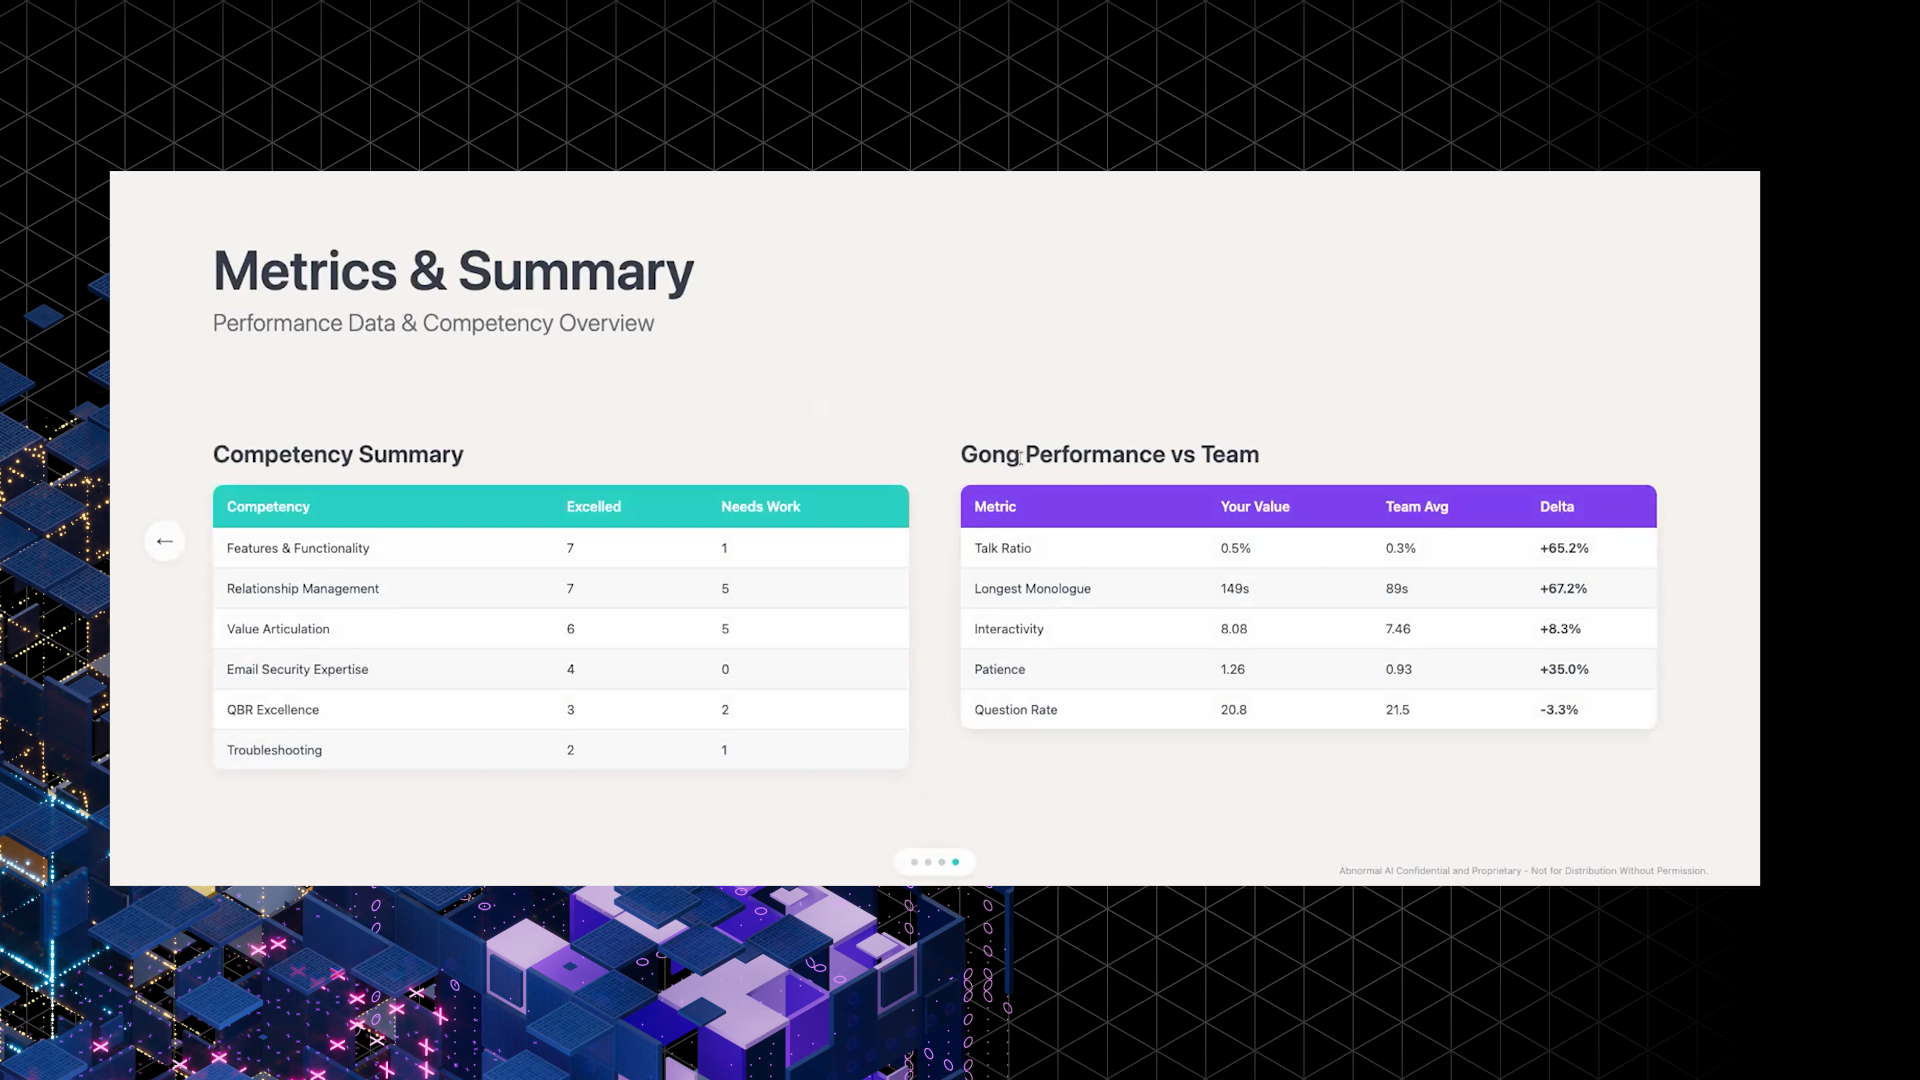Click the Delta column header
This screenshot has height=1080, width=1920.
coord(1557,507)
